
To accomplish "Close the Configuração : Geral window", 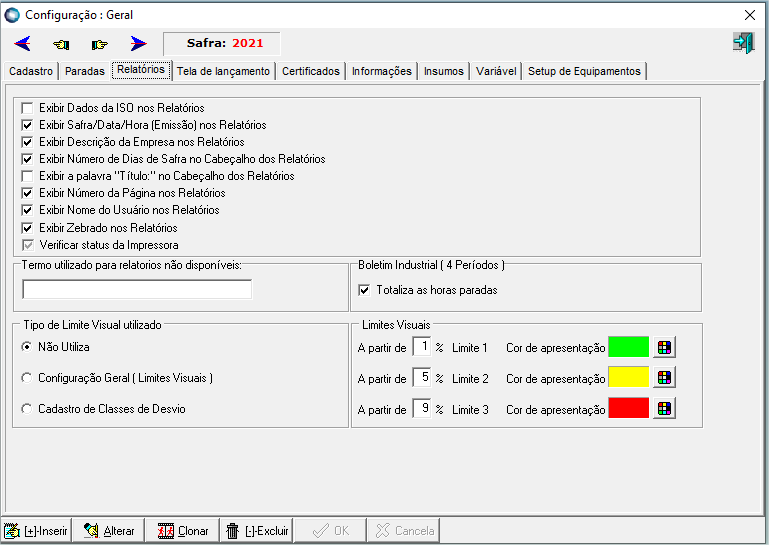I will pos(750,15).
